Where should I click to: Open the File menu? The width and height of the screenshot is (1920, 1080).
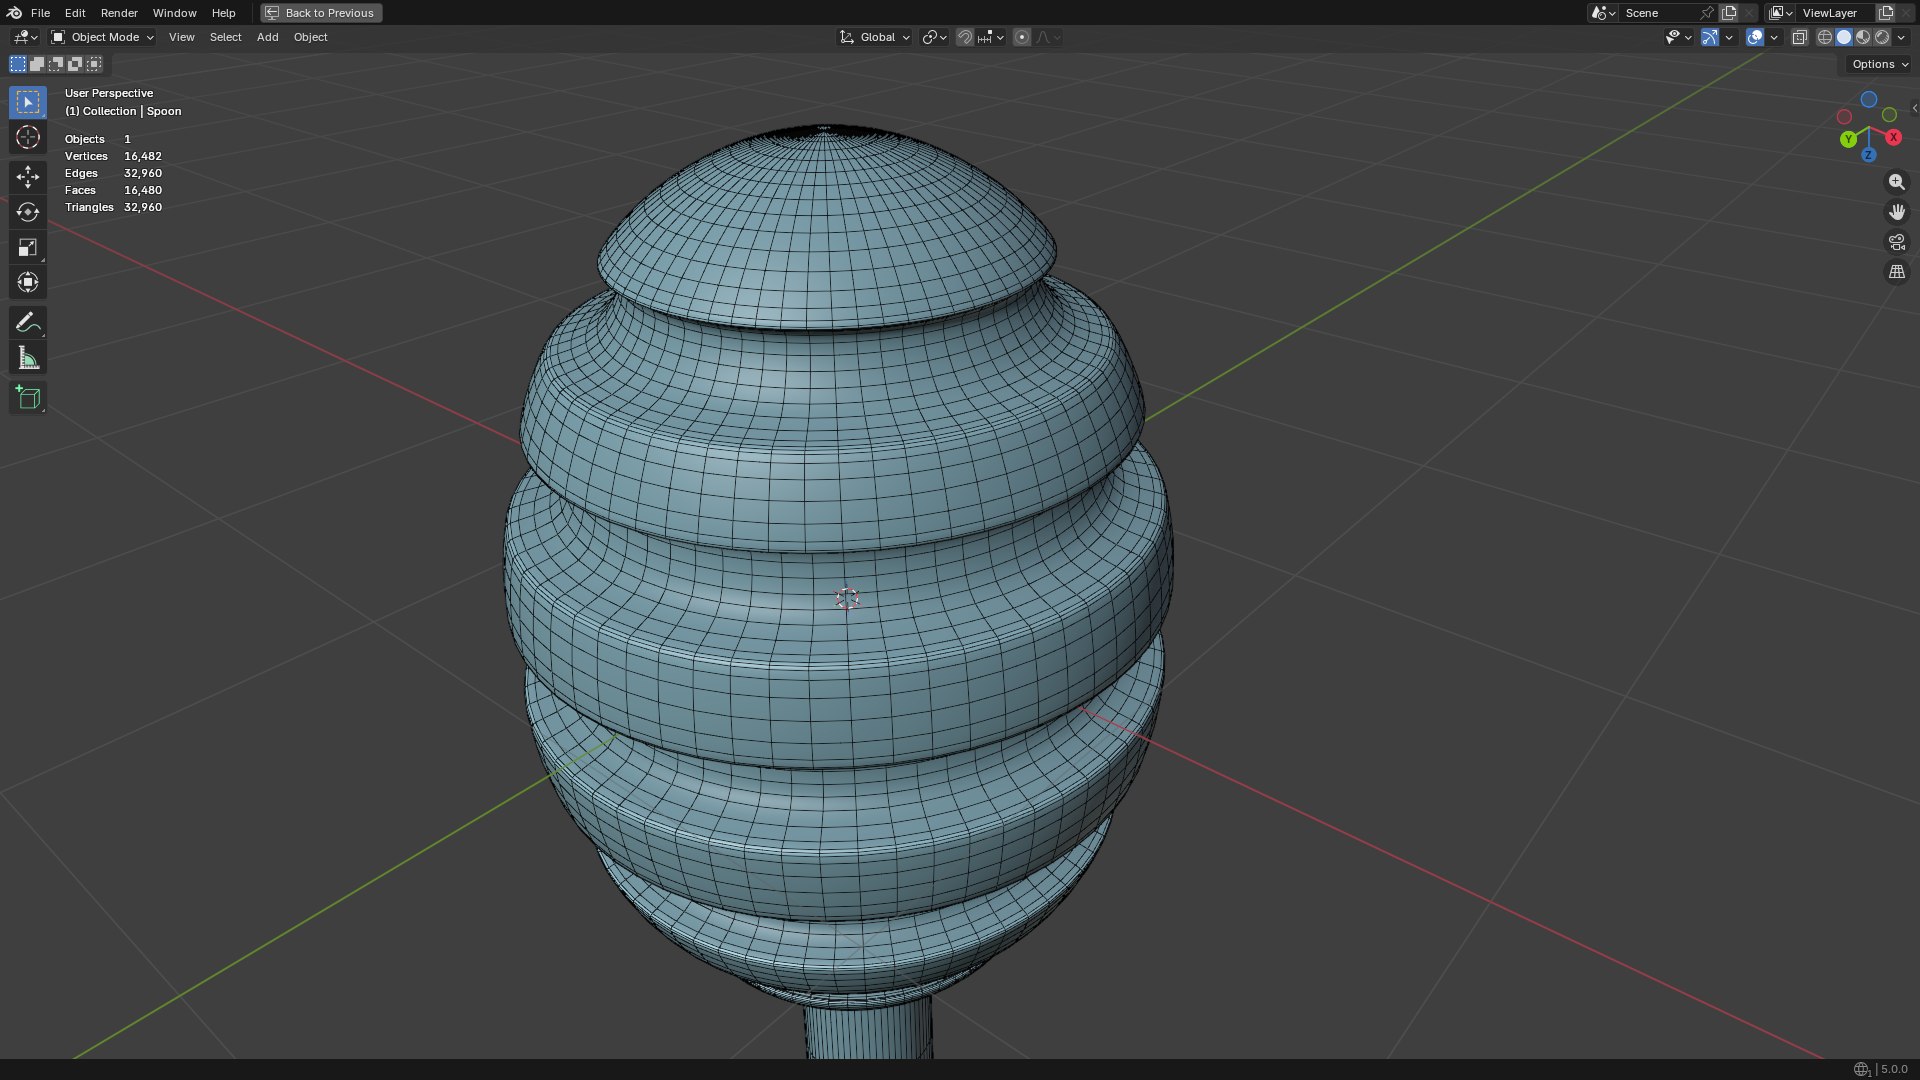click(x=40, y=13)
